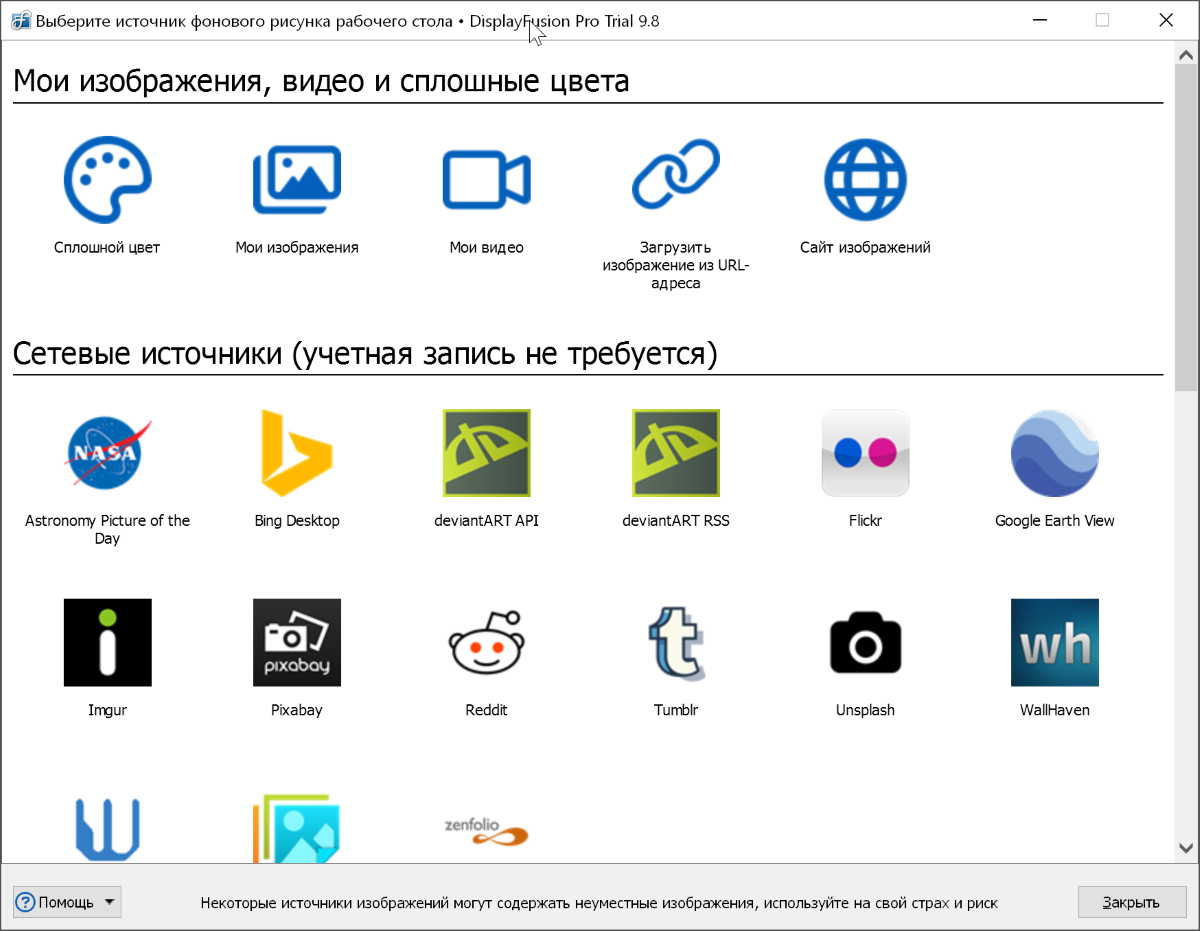Click the blue help question mark icon
1200x931 pixels.
pyautogui.click(x=26, y=902)
